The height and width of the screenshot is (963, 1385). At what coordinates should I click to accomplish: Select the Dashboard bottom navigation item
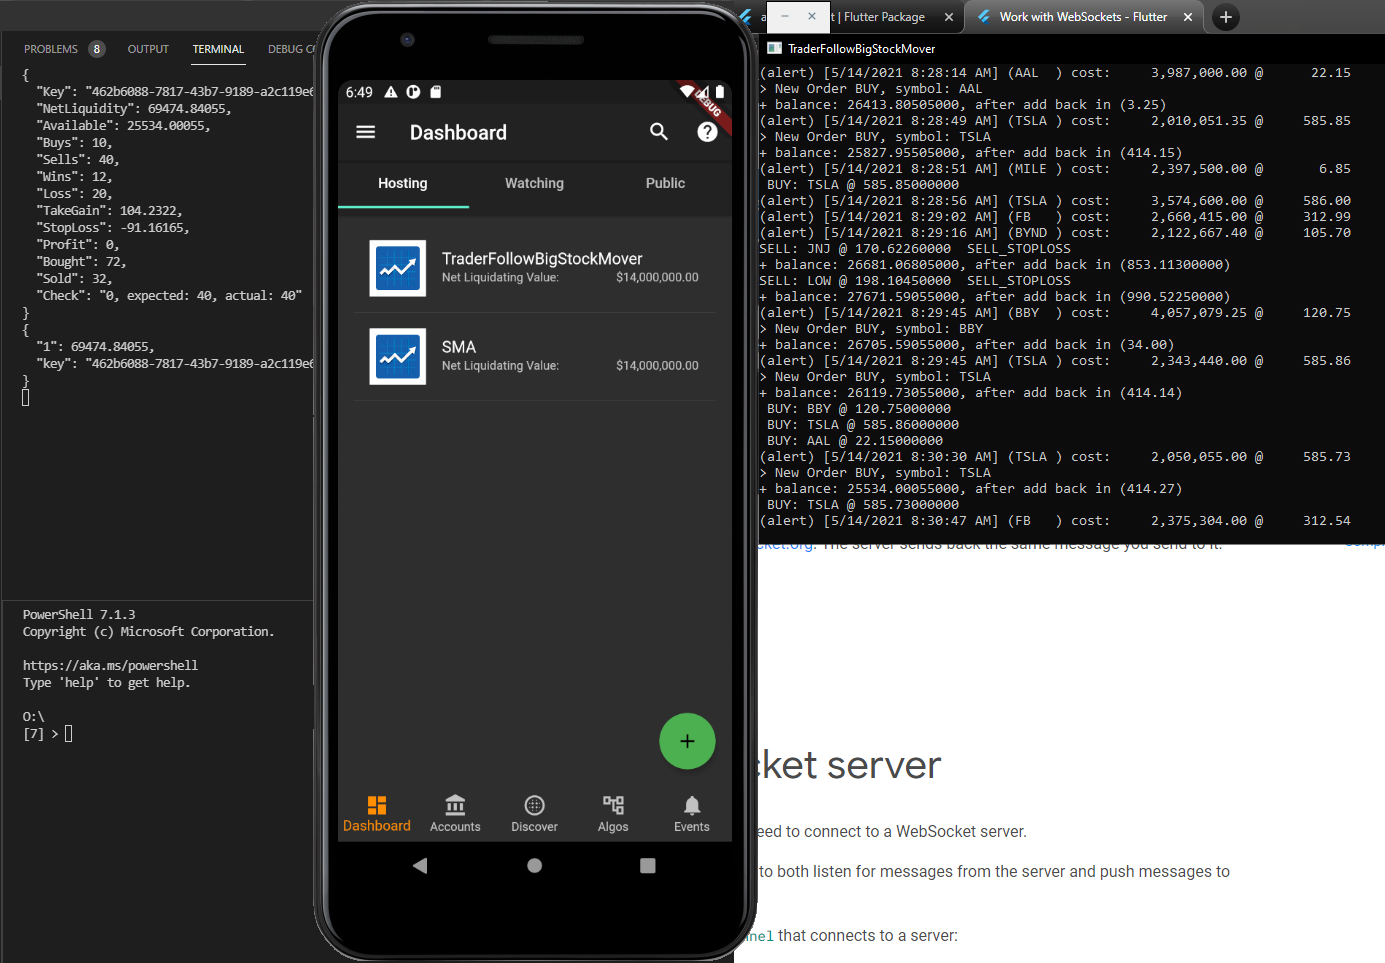377,814
